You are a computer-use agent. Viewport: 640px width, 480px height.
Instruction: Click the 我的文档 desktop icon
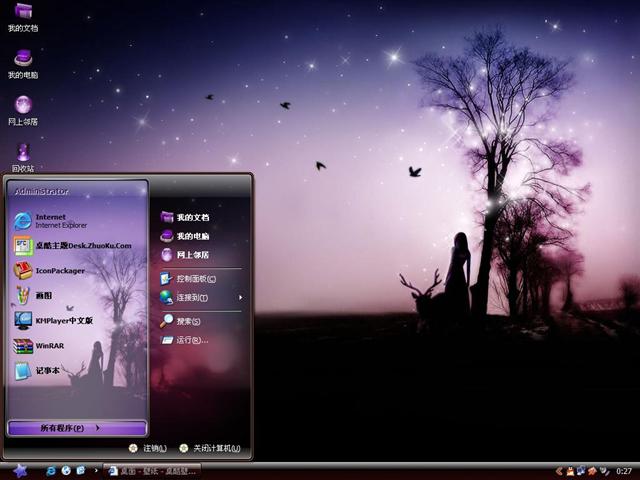pos(23,13)
